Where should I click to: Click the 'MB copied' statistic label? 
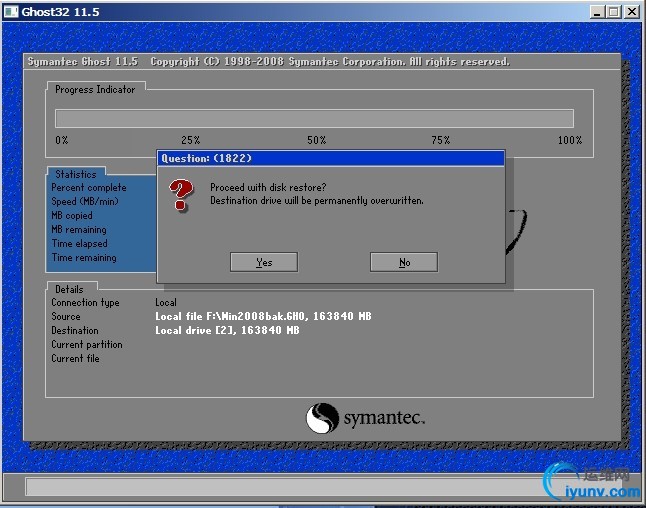click(72, 215)
